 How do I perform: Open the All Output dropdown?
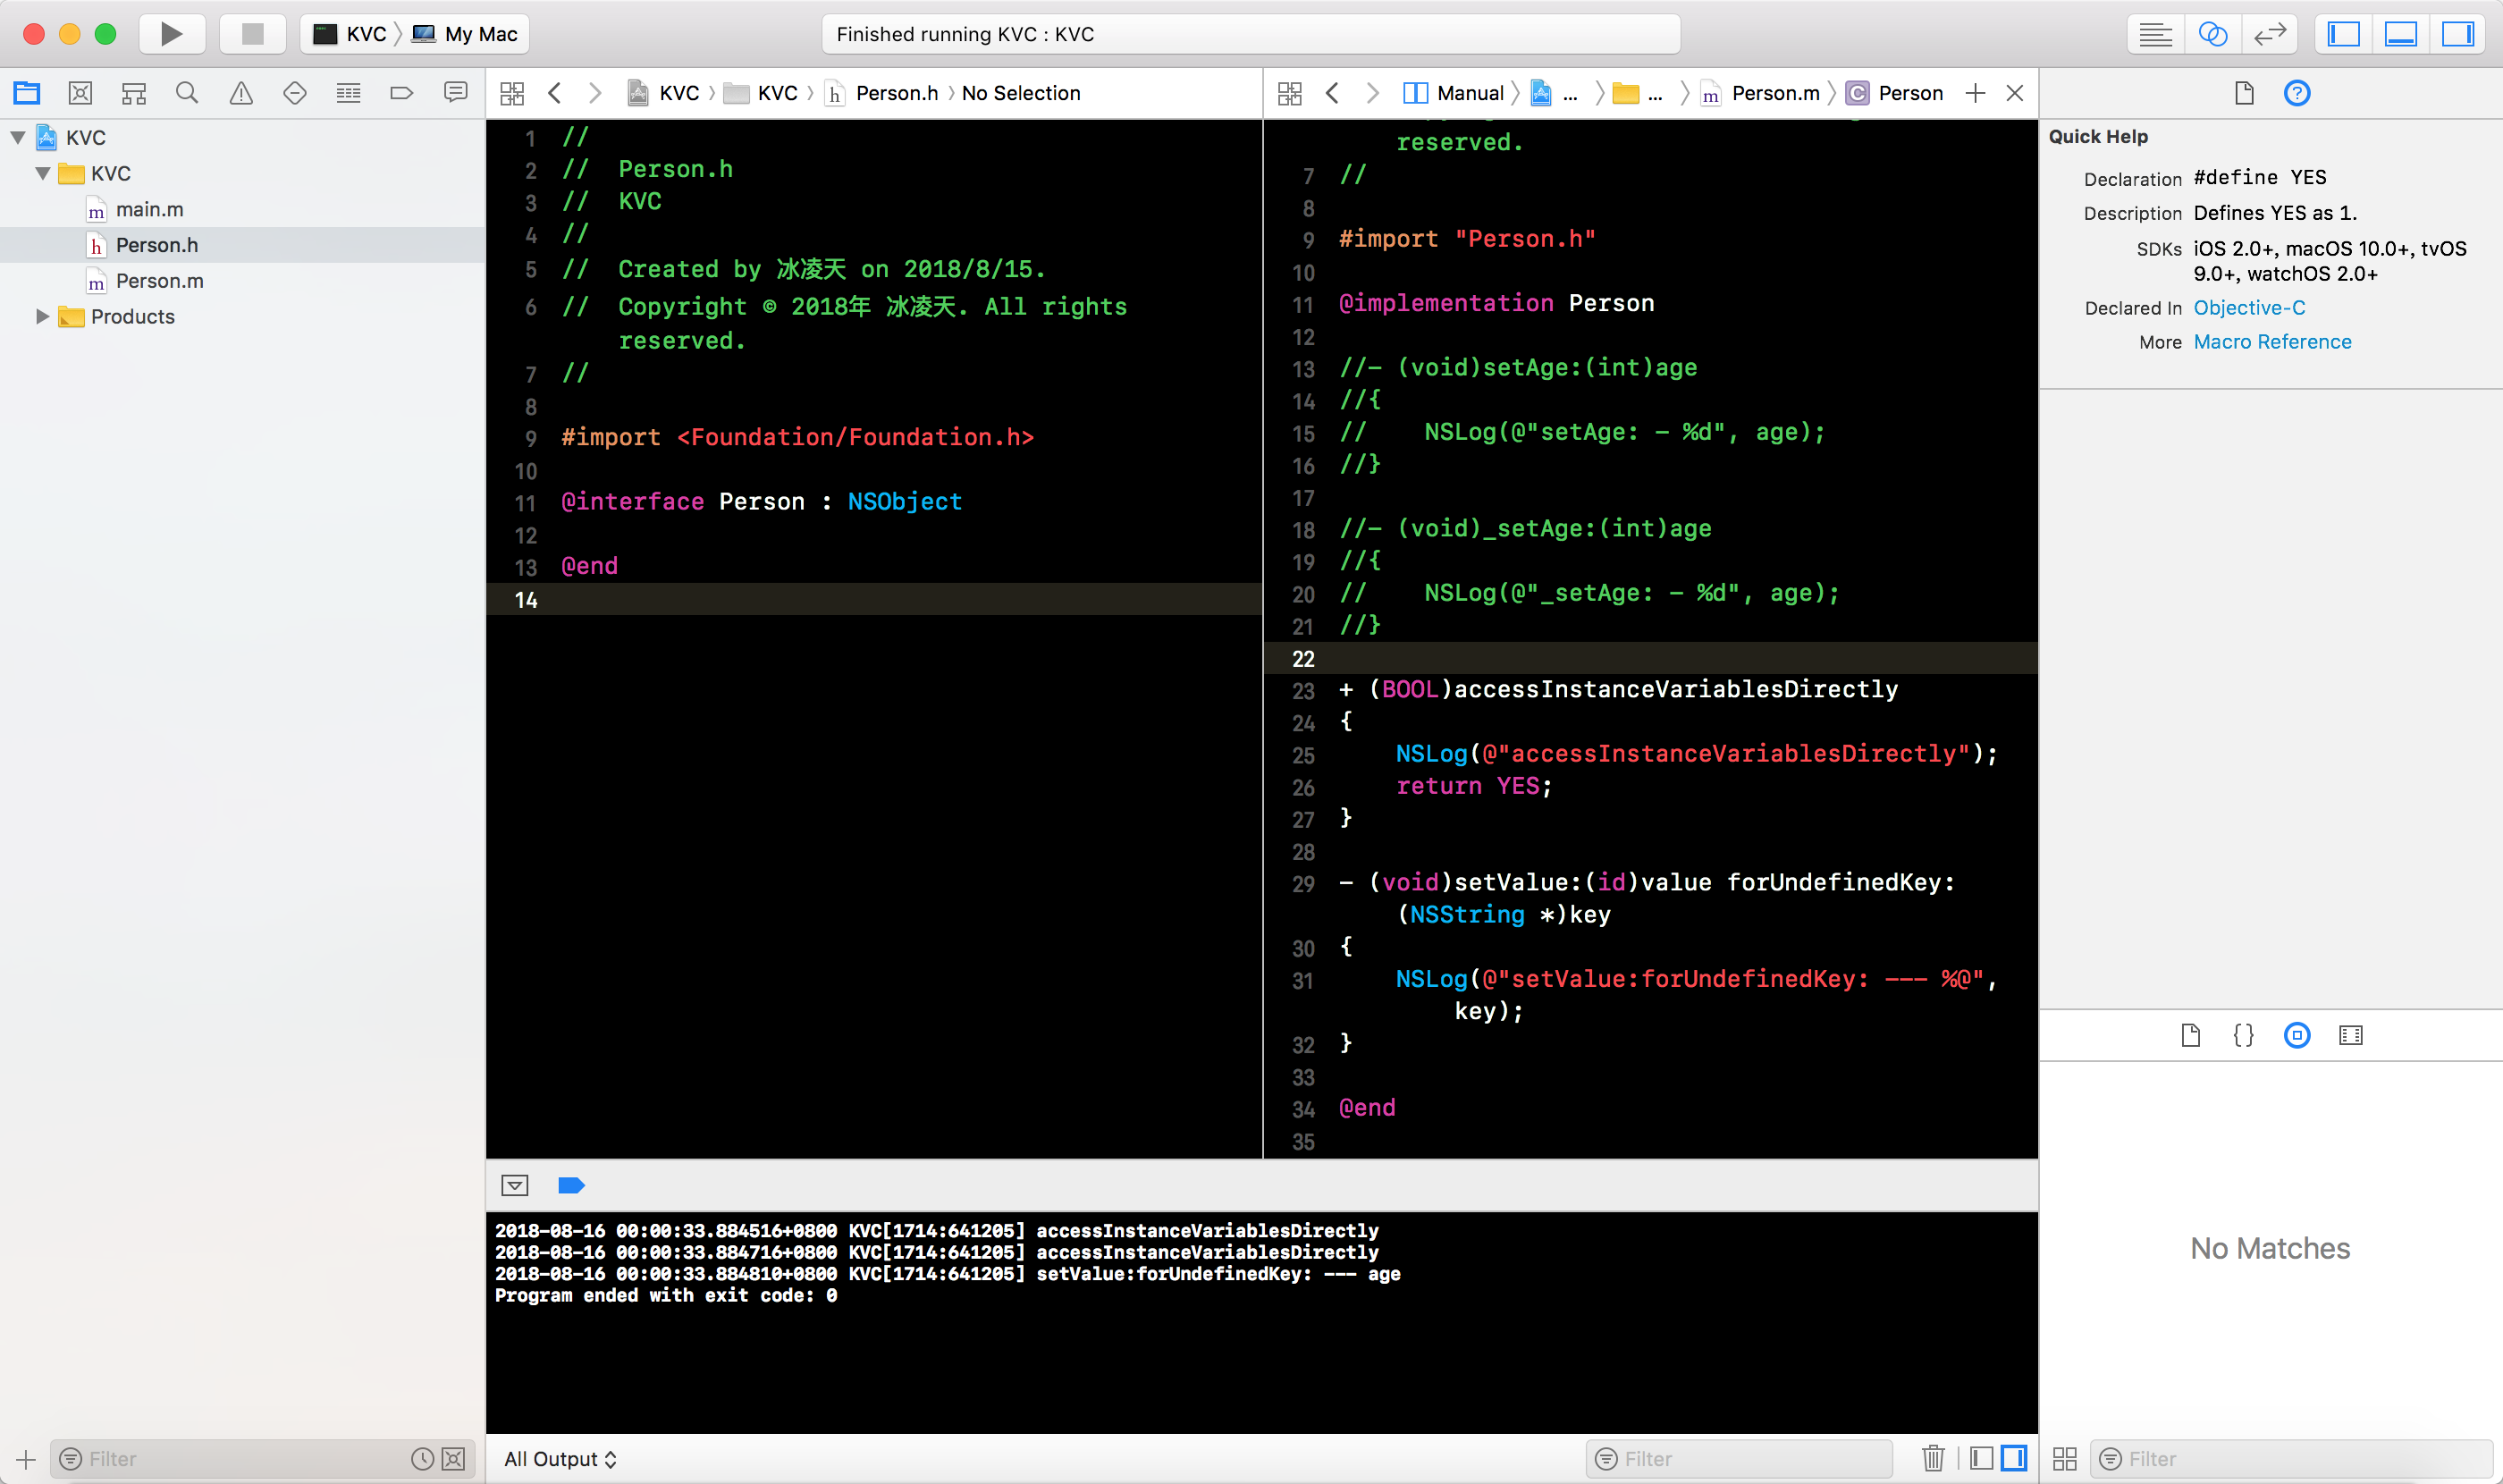point(560,1458)
